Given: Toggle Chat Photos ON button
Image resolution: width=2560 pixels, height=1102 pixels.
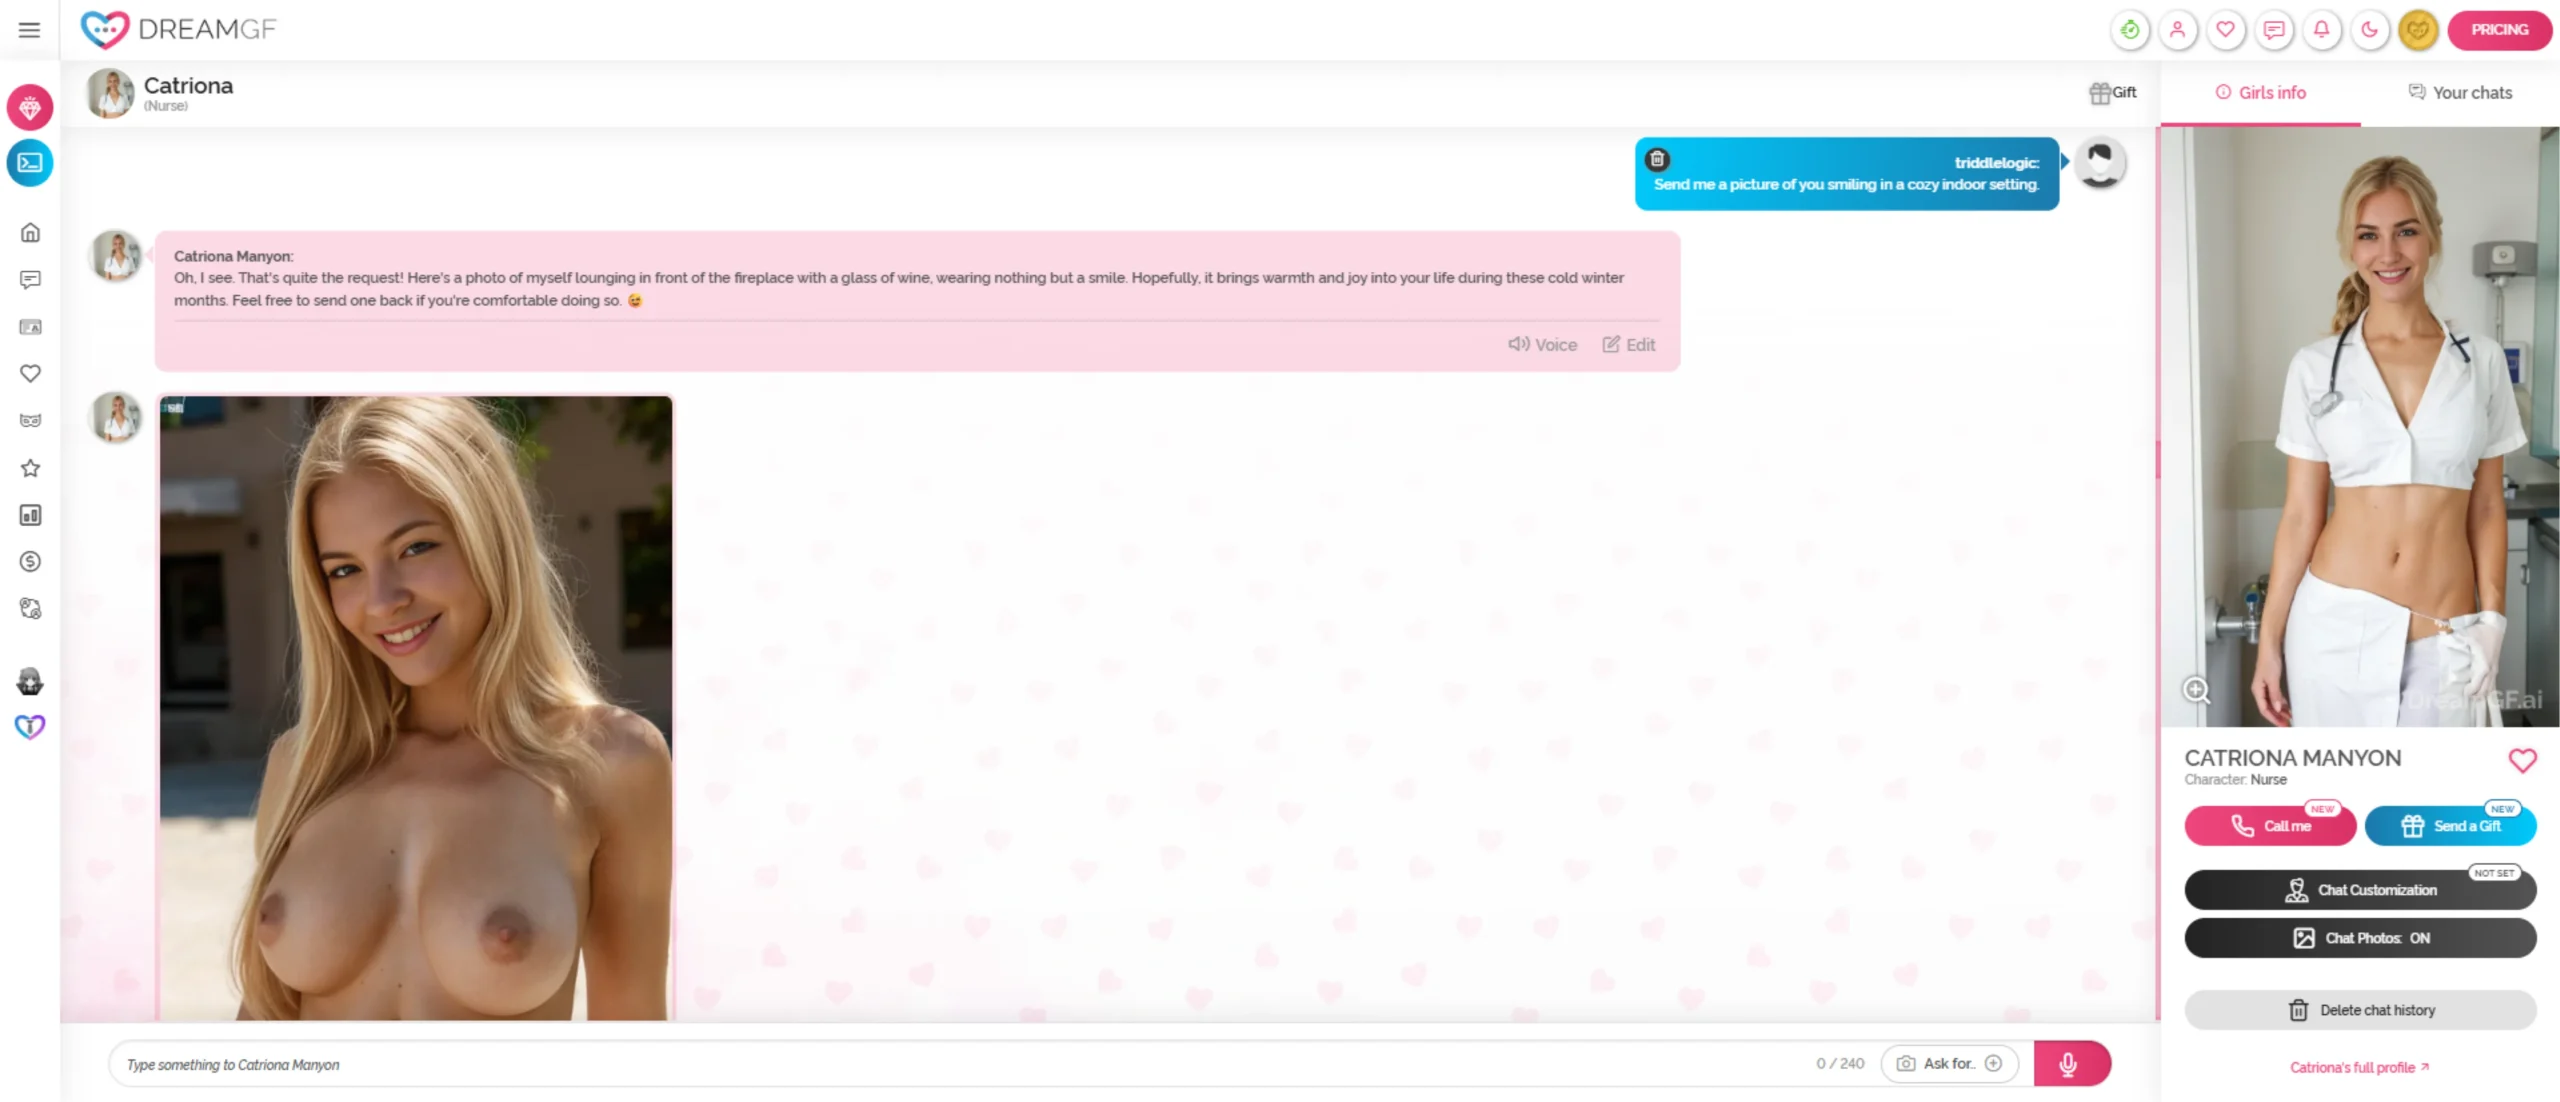Looking at the screenshot, I should point(2359,938).
